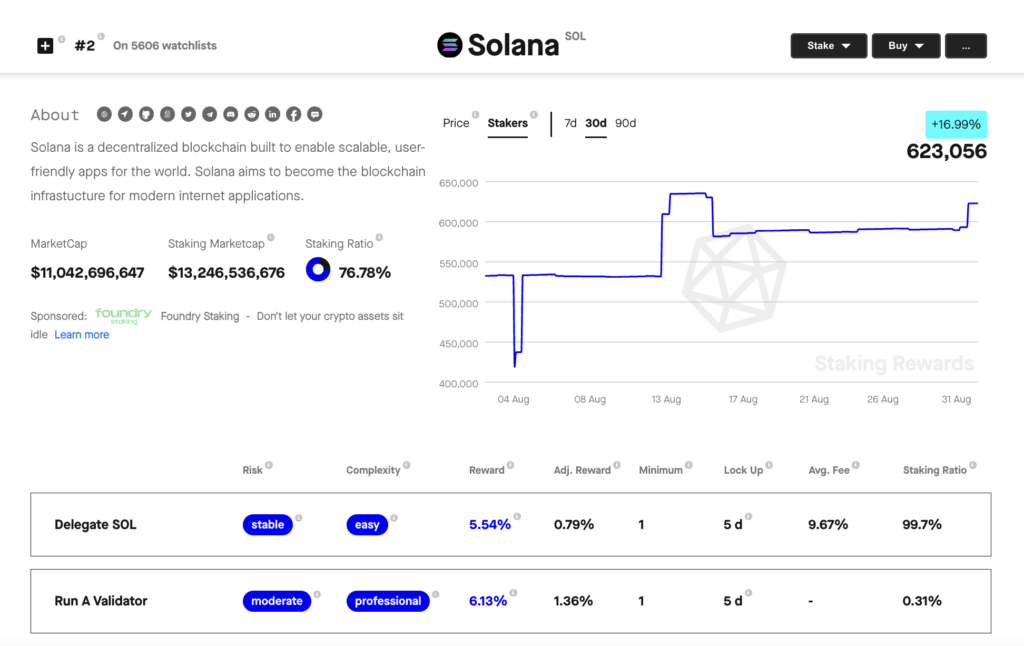Click the Staking Ratio circular gauge
This screenshot has height=646, width=1024.
tap(317, 269)
